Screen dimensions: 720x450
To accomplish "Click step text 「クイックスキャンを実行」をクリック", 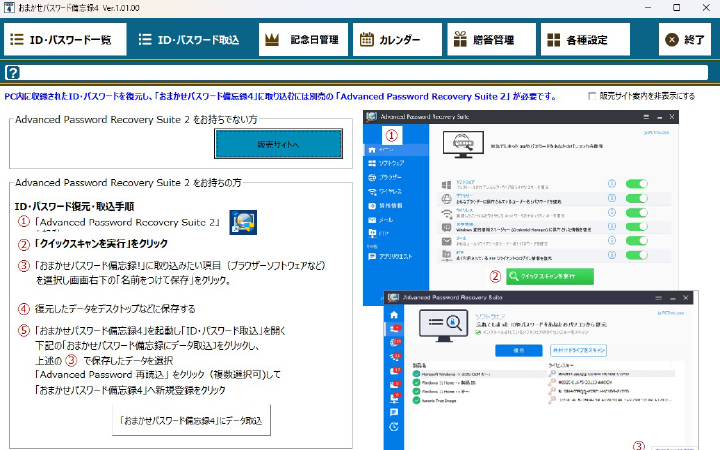I will click(101, 244).
